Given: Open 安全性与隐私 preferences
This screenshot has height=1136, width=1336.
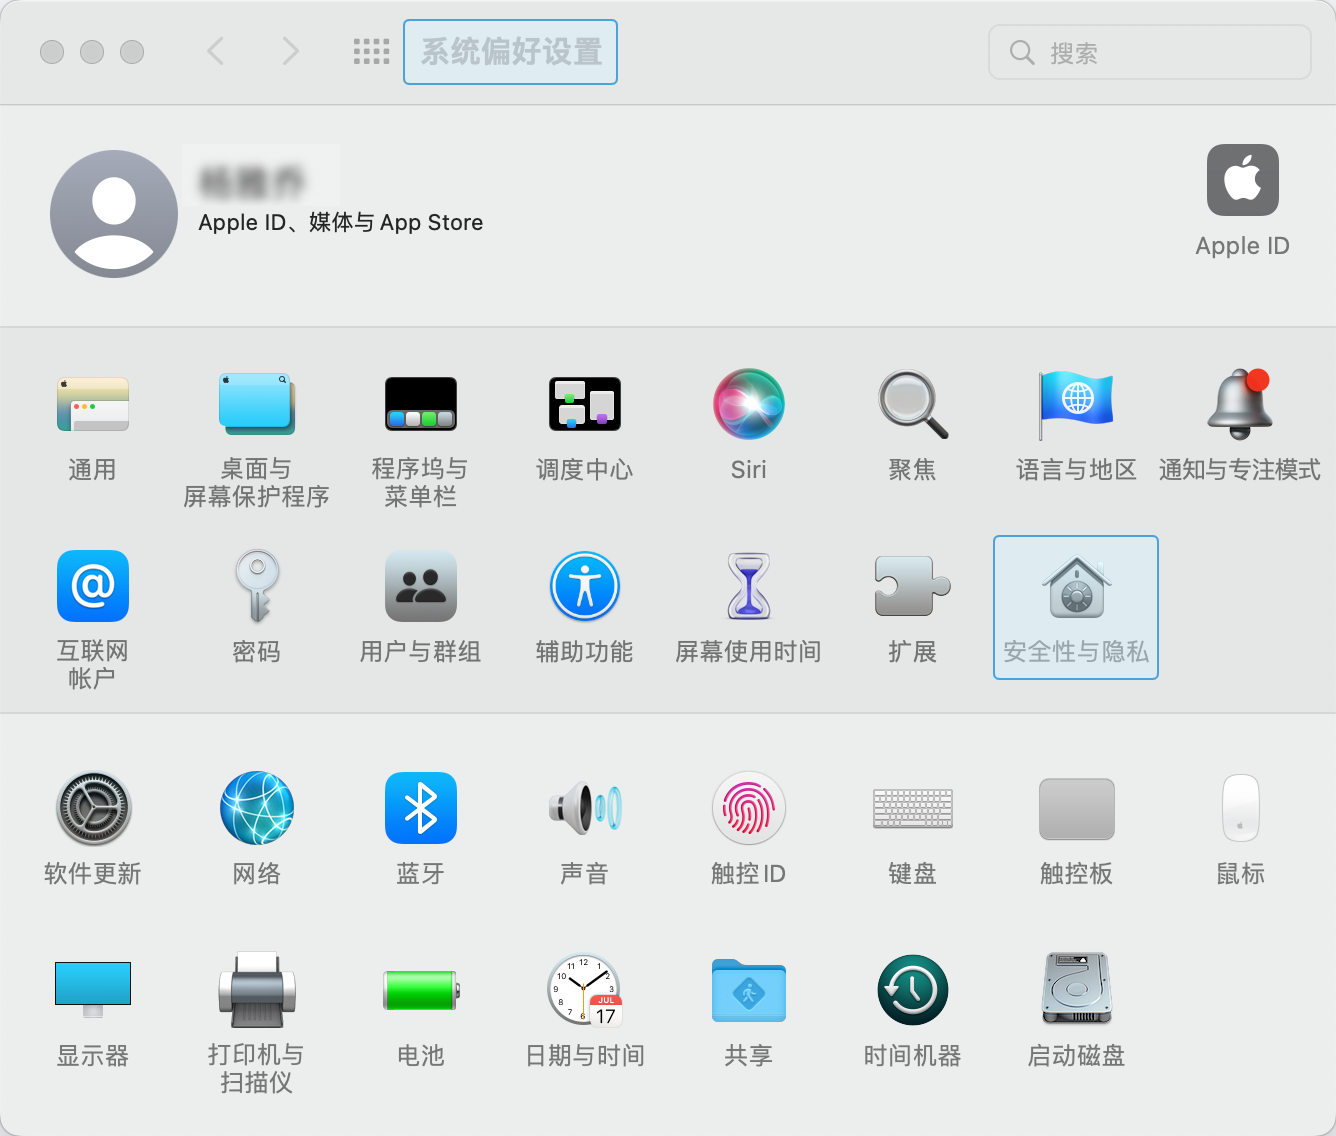Looking at the screenshot, I should [x=1076, y=607].
